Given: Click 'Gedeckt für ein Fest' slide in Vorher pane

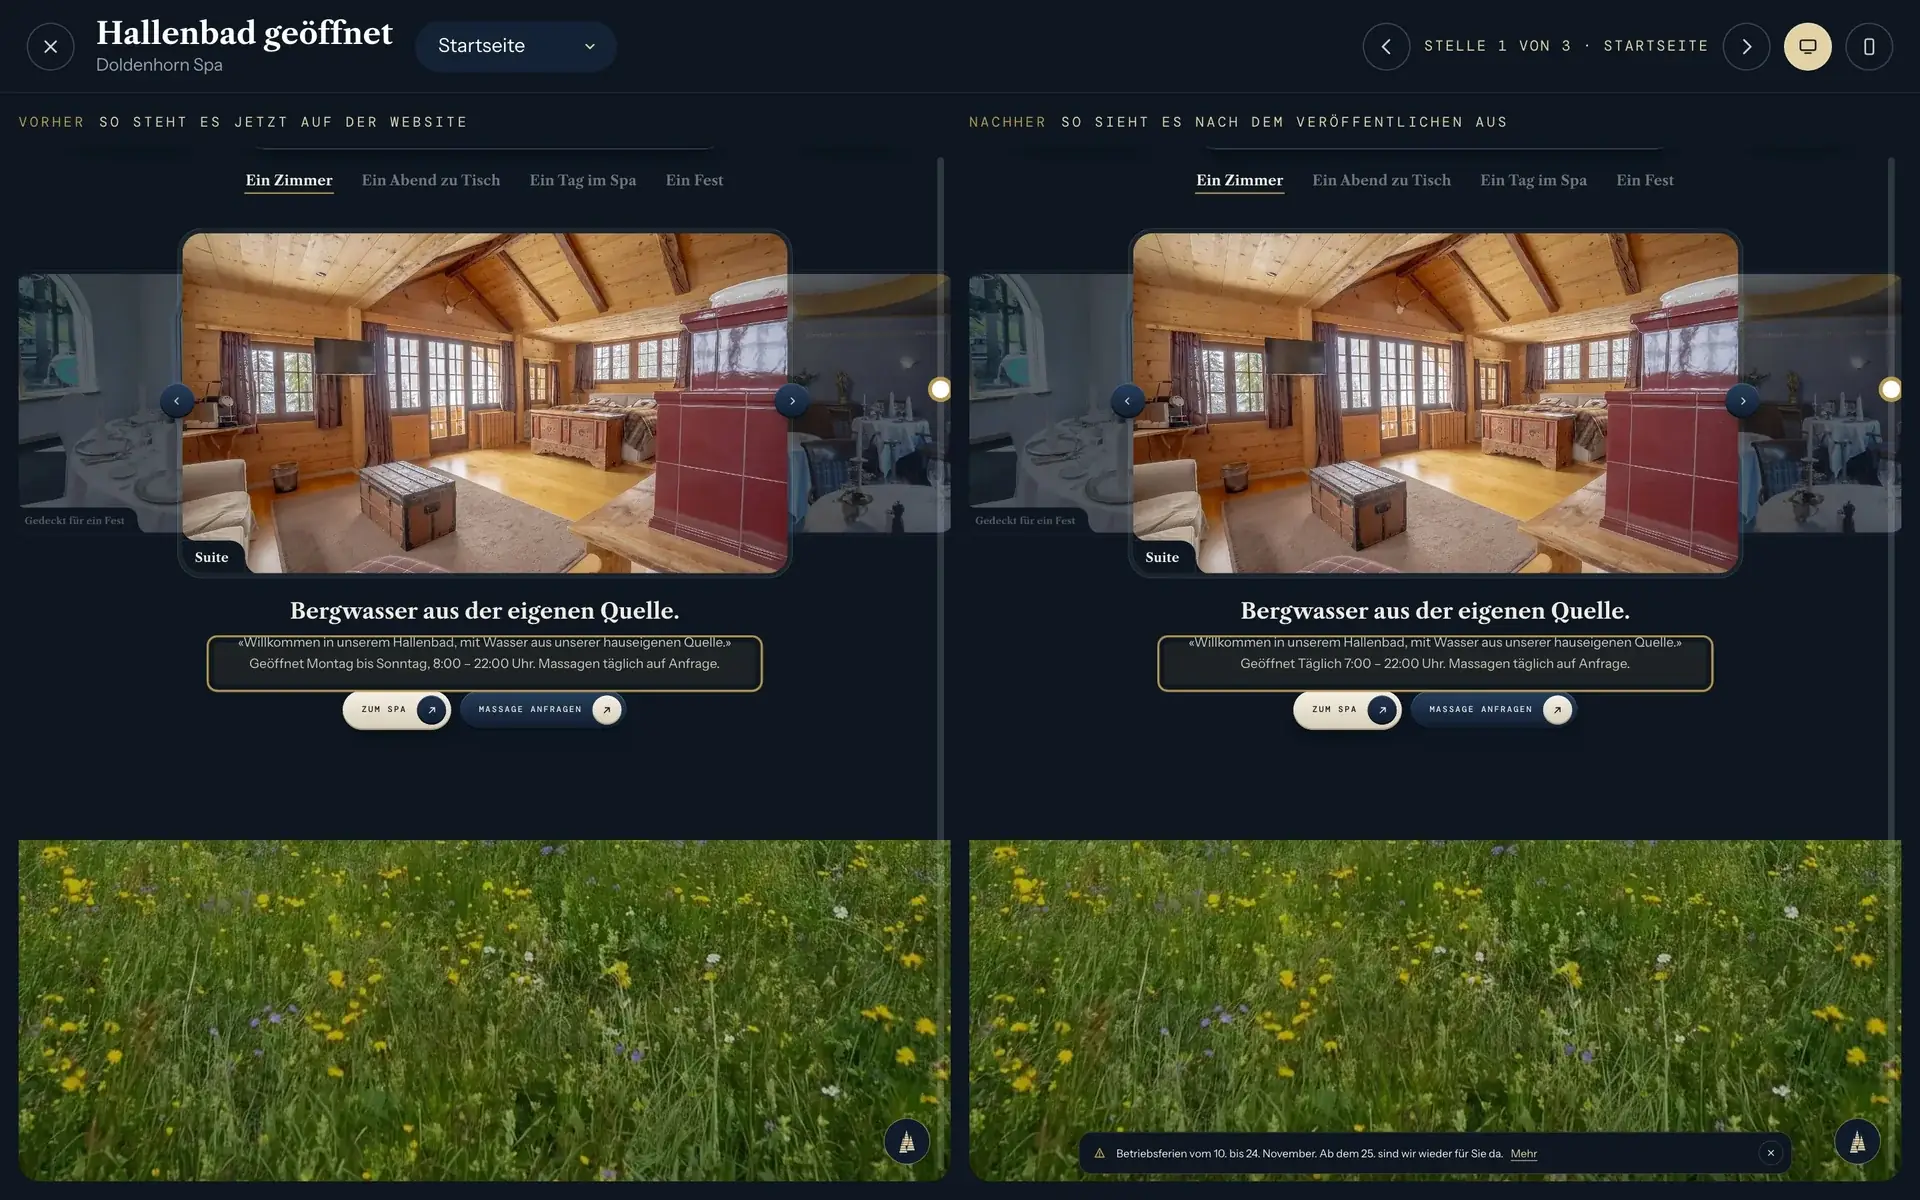Looking at the screenshot, I should (98, 403).
